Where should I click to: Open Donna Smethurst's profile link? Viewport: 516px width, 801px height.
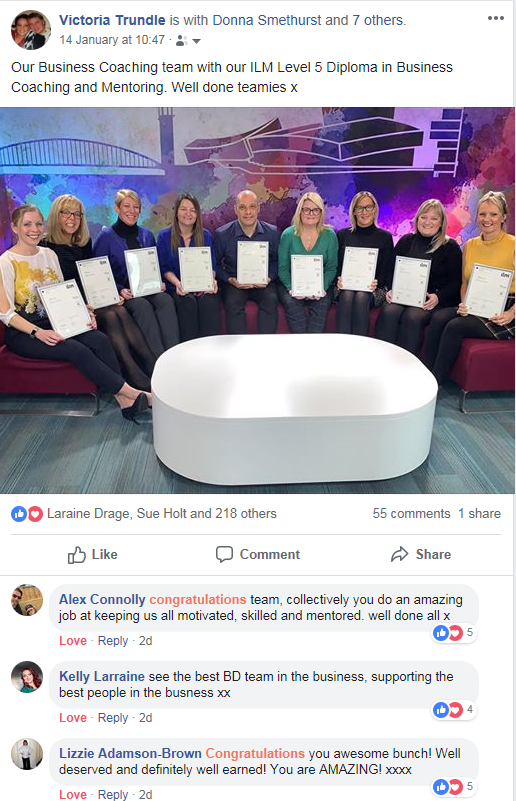coord(266,20)
